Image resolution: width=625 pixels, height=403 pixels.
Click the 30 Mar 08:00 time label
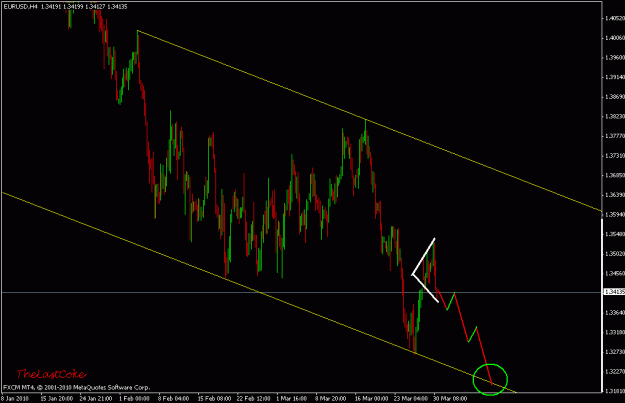coord(450,399)
